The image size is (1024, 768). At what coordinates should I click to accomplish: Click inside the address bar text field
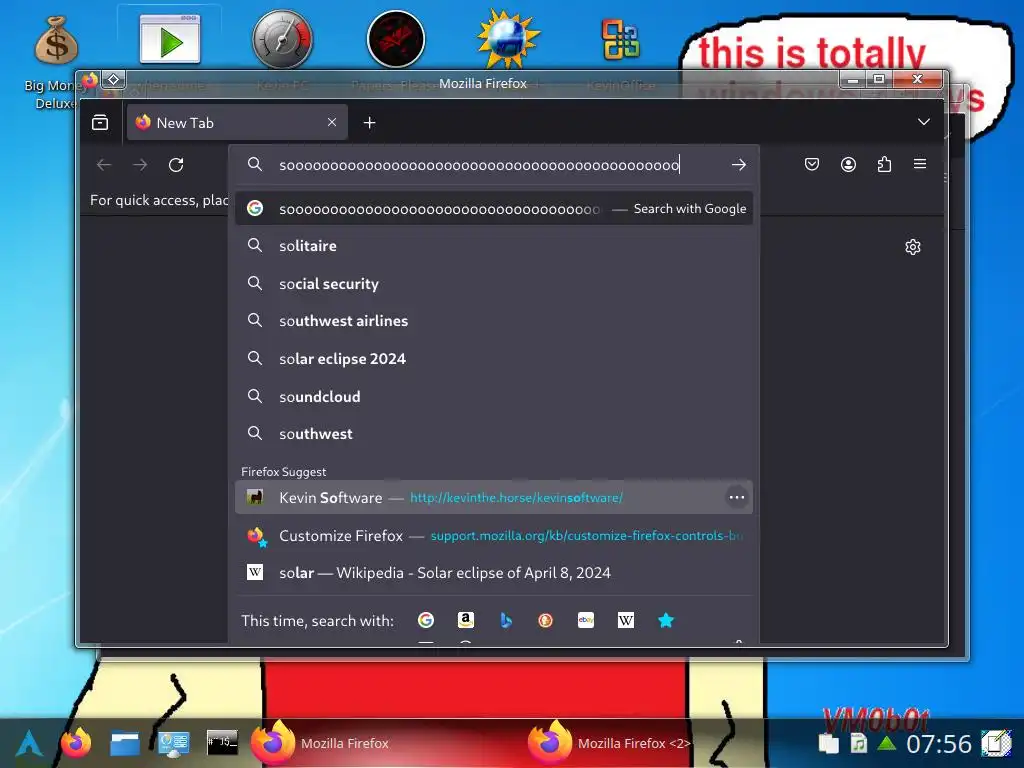click(479, 165)
